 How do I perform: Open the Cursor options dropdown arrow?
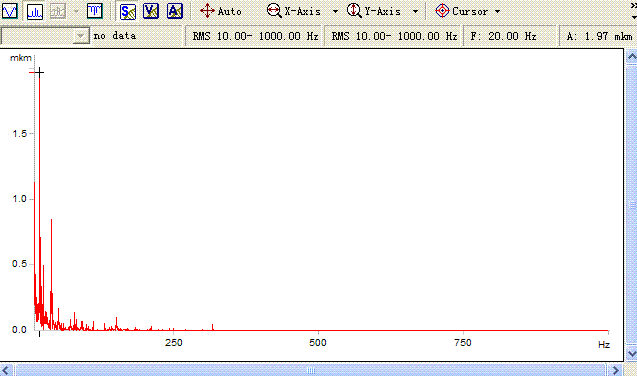(x=497, y=12)
